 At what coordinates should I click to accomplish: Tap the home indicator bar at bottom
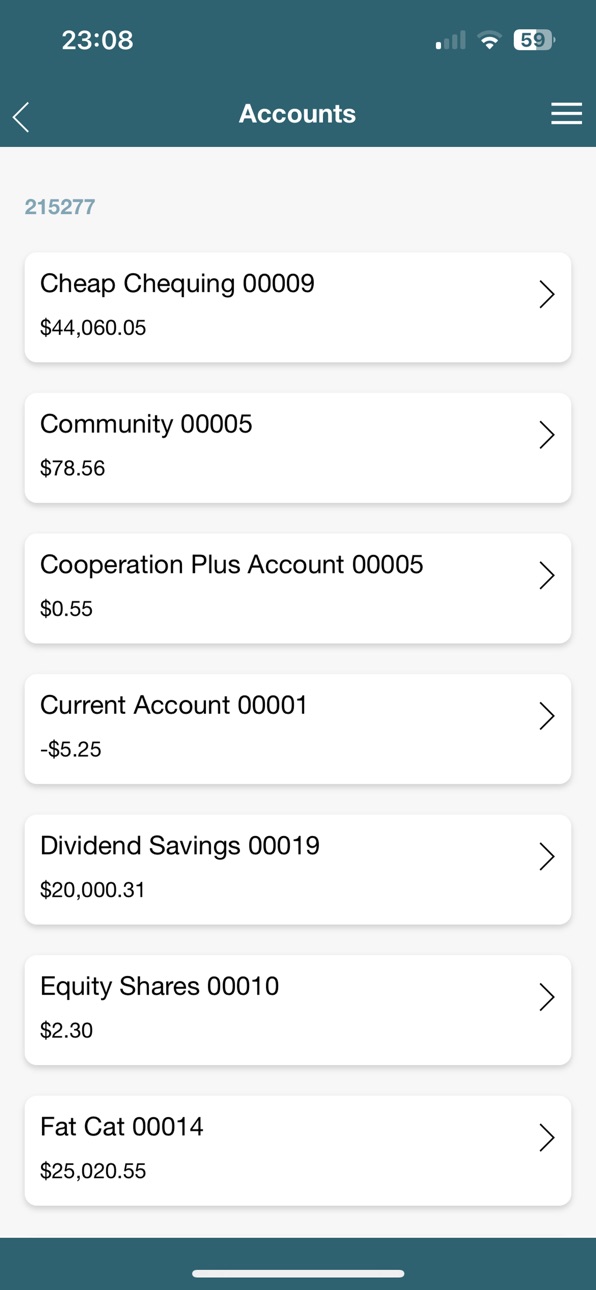(x=298, y=1273)
